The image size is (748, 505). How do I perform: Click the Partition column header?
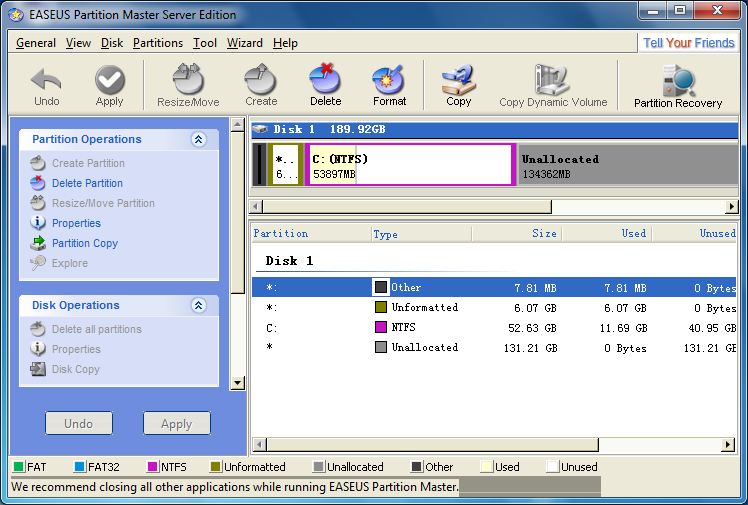[x=312, y=234]
